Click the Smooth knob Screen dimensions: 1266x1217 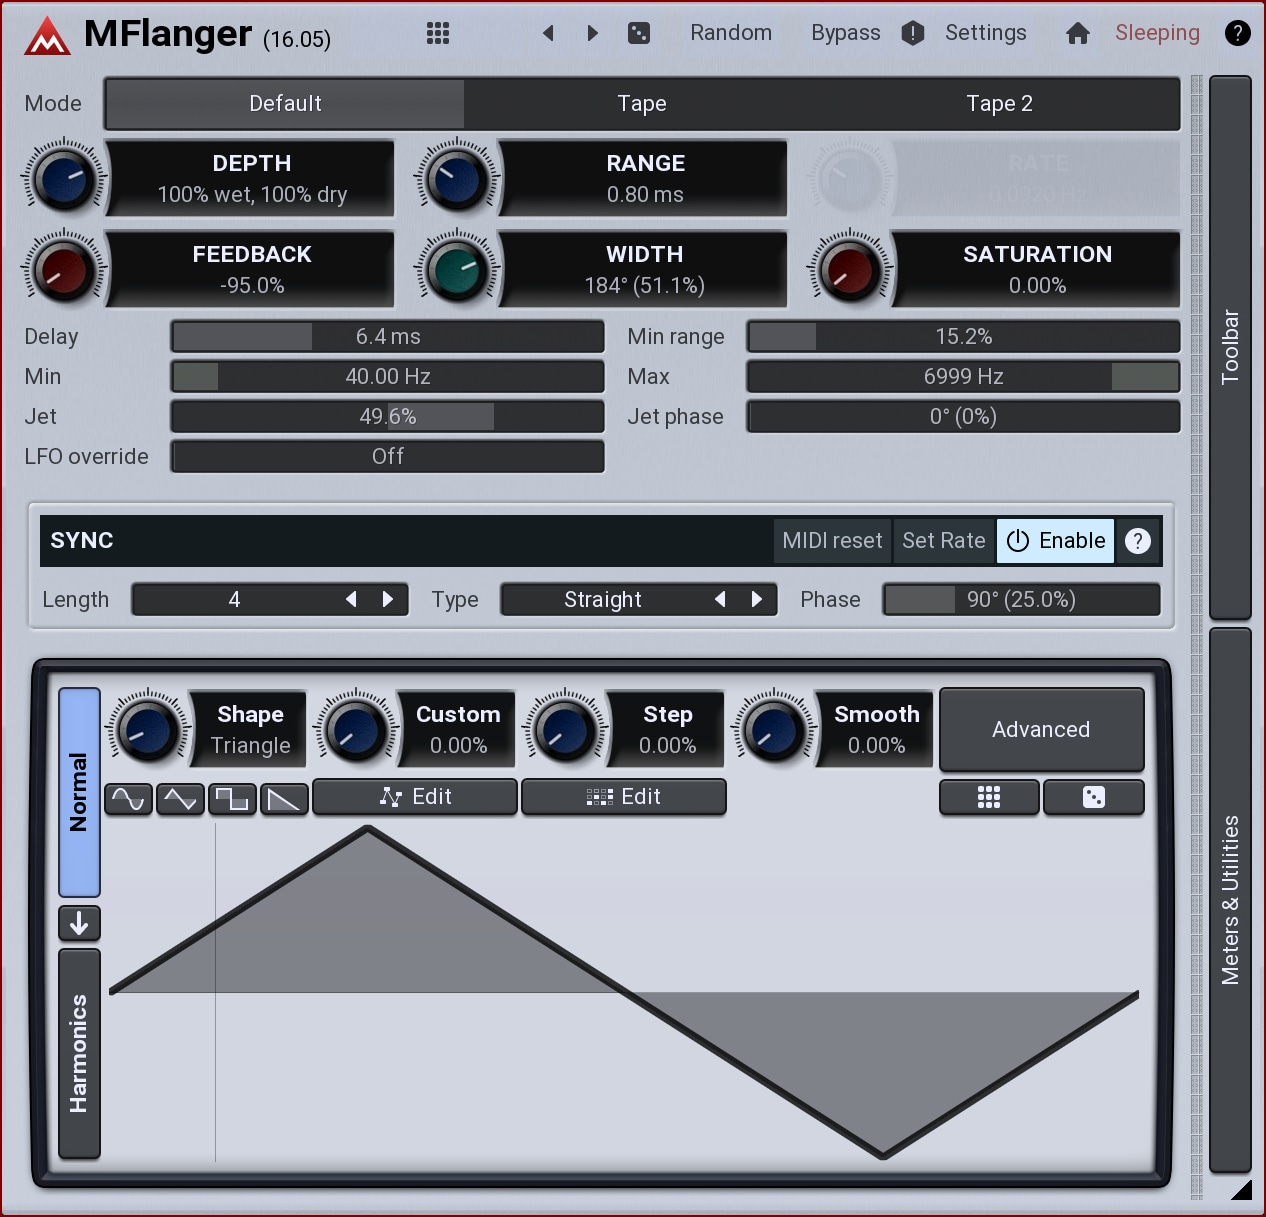coord(773,730)
